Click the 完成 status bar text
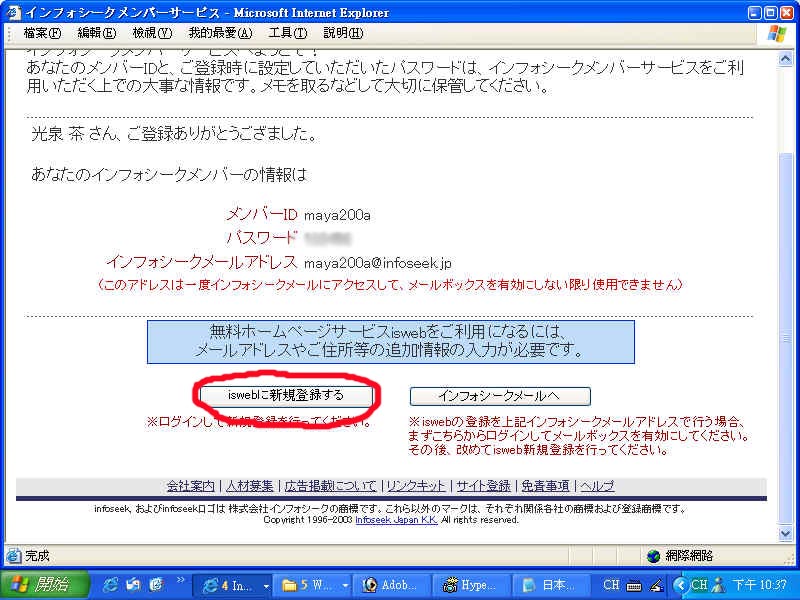800x600 pixels. pyautogui.click(x=37, y=556)
